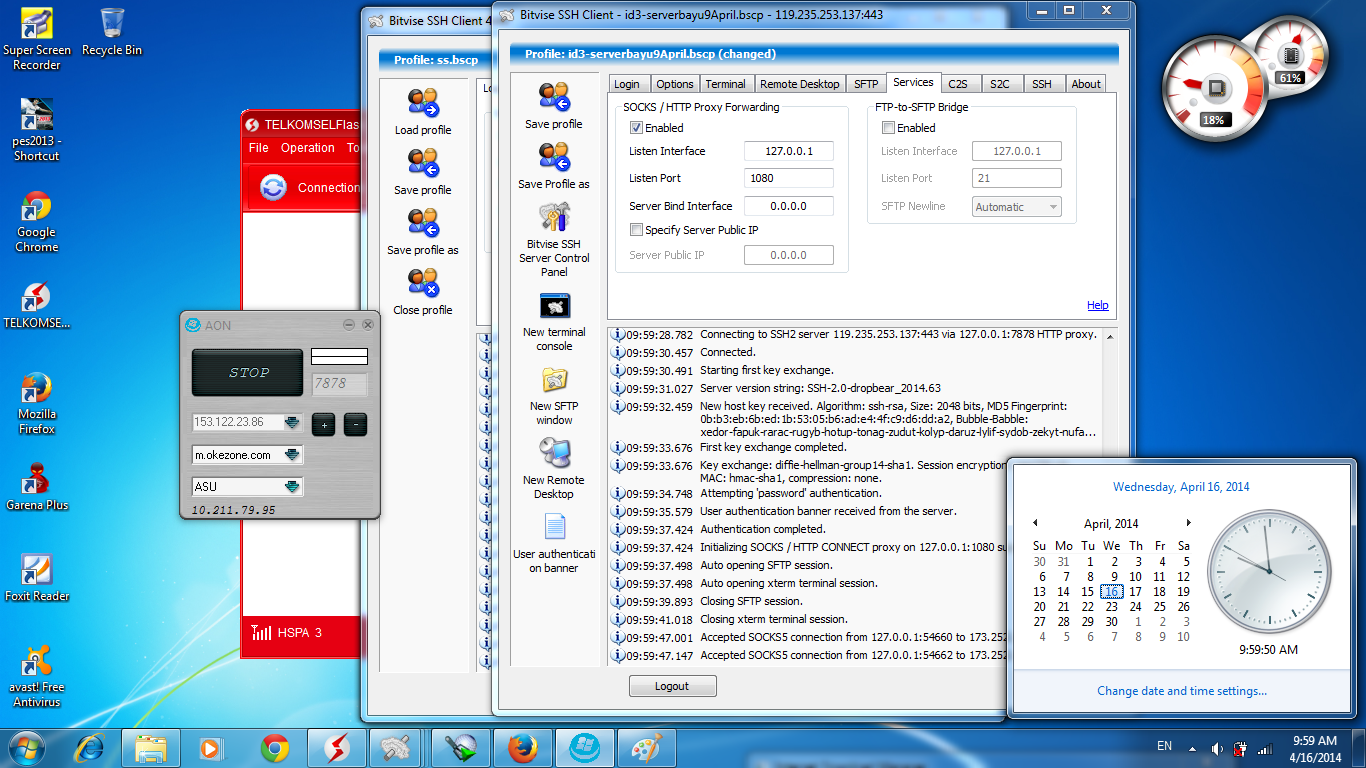
Task: Click Logout button
Action: click(673, 686)
